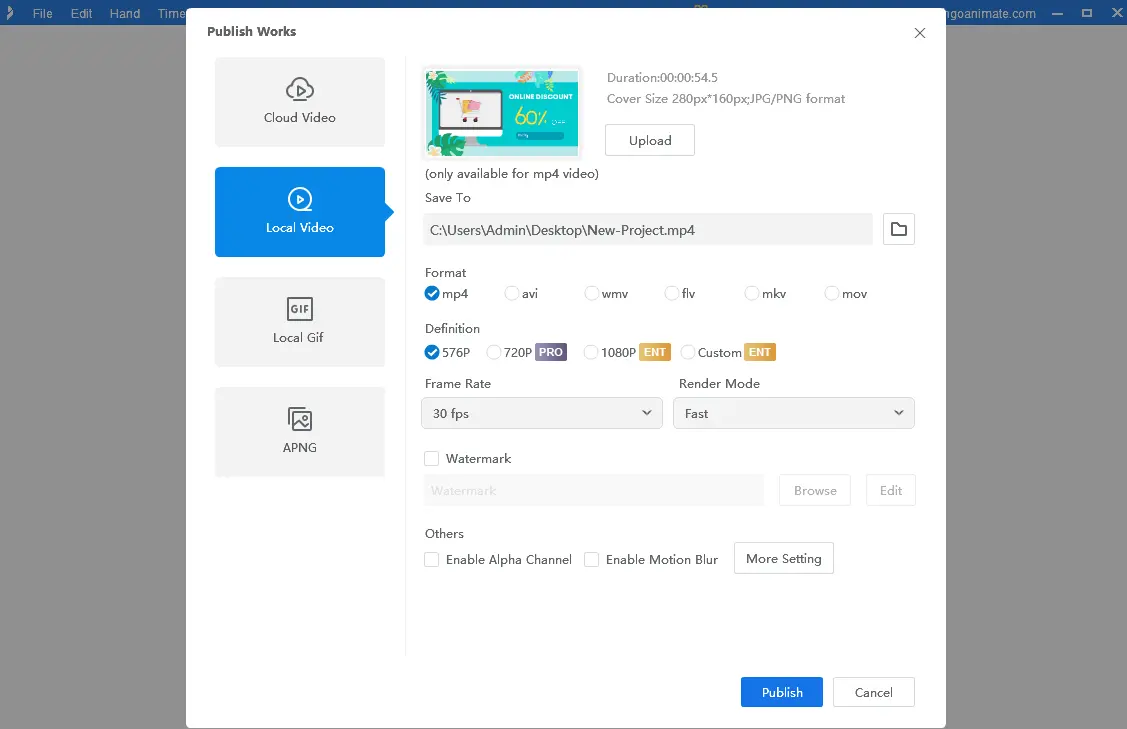Image resolution: width=1127 pixels, height=729 pixels.
Task: Open folder browser for save location
Action: coord(898,229)
